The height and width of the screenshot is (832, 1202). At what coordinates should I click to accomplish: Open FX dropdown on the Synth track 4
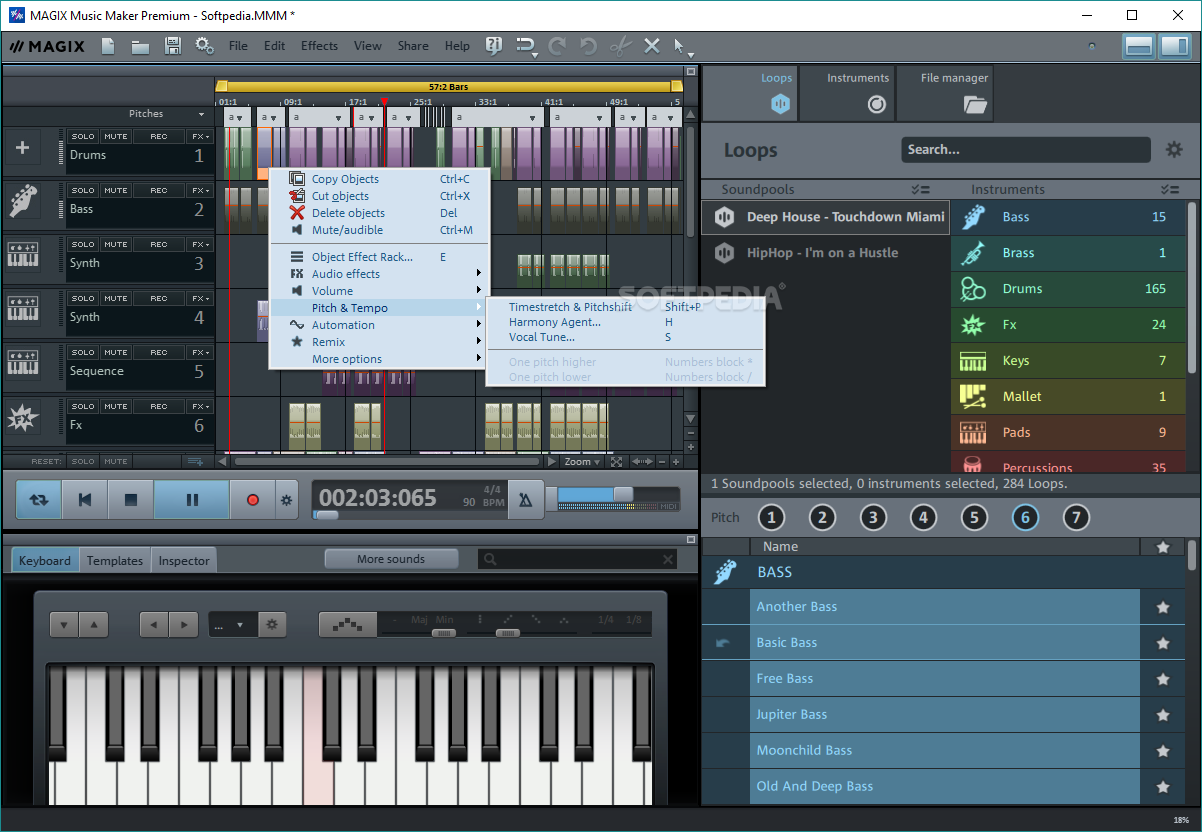click(200, 298)
